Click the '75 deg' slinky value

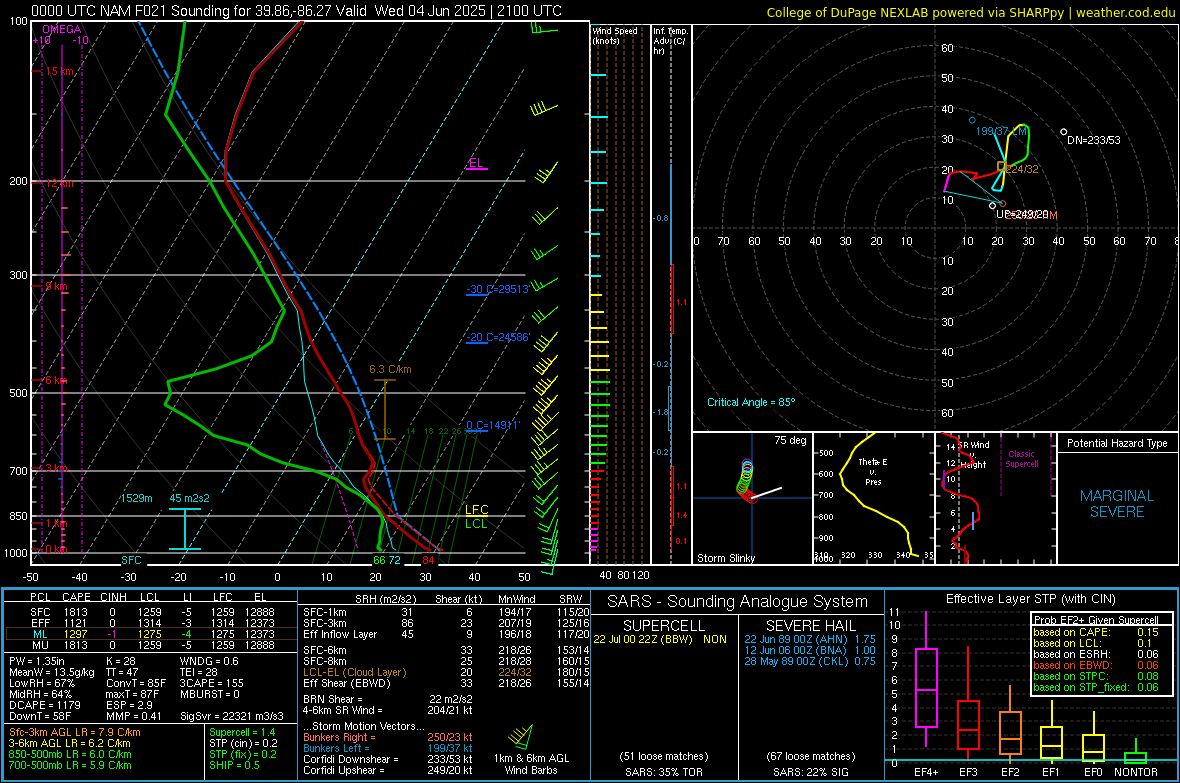(x=790, y=440)
